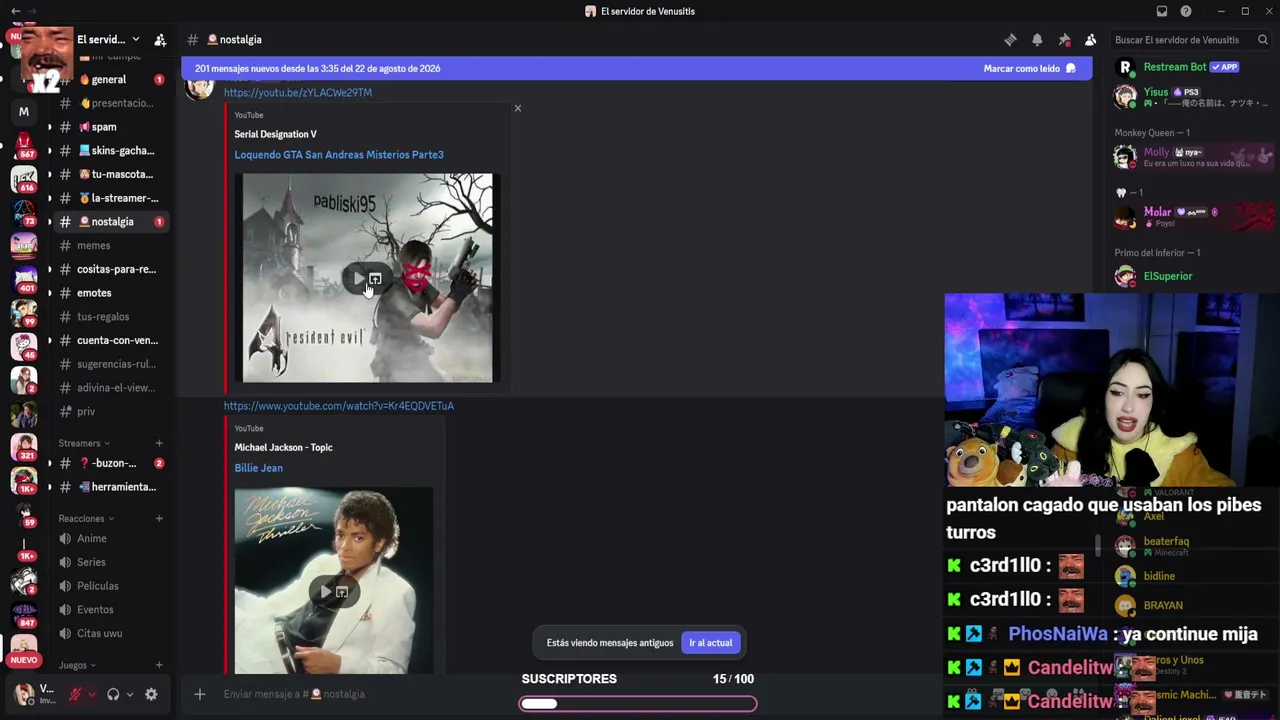
Task: Collapse the Juegos category
Action: pyautogui.click(x=77, y=665)
